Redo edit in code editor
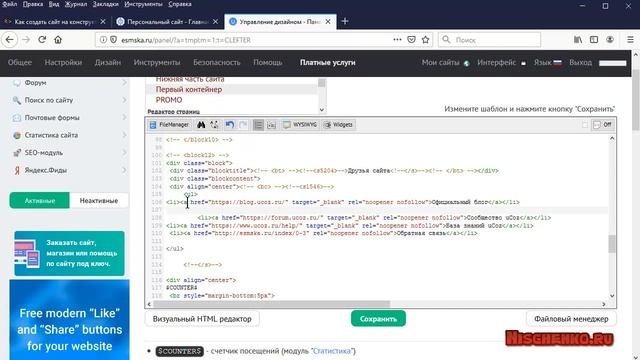 243,125
